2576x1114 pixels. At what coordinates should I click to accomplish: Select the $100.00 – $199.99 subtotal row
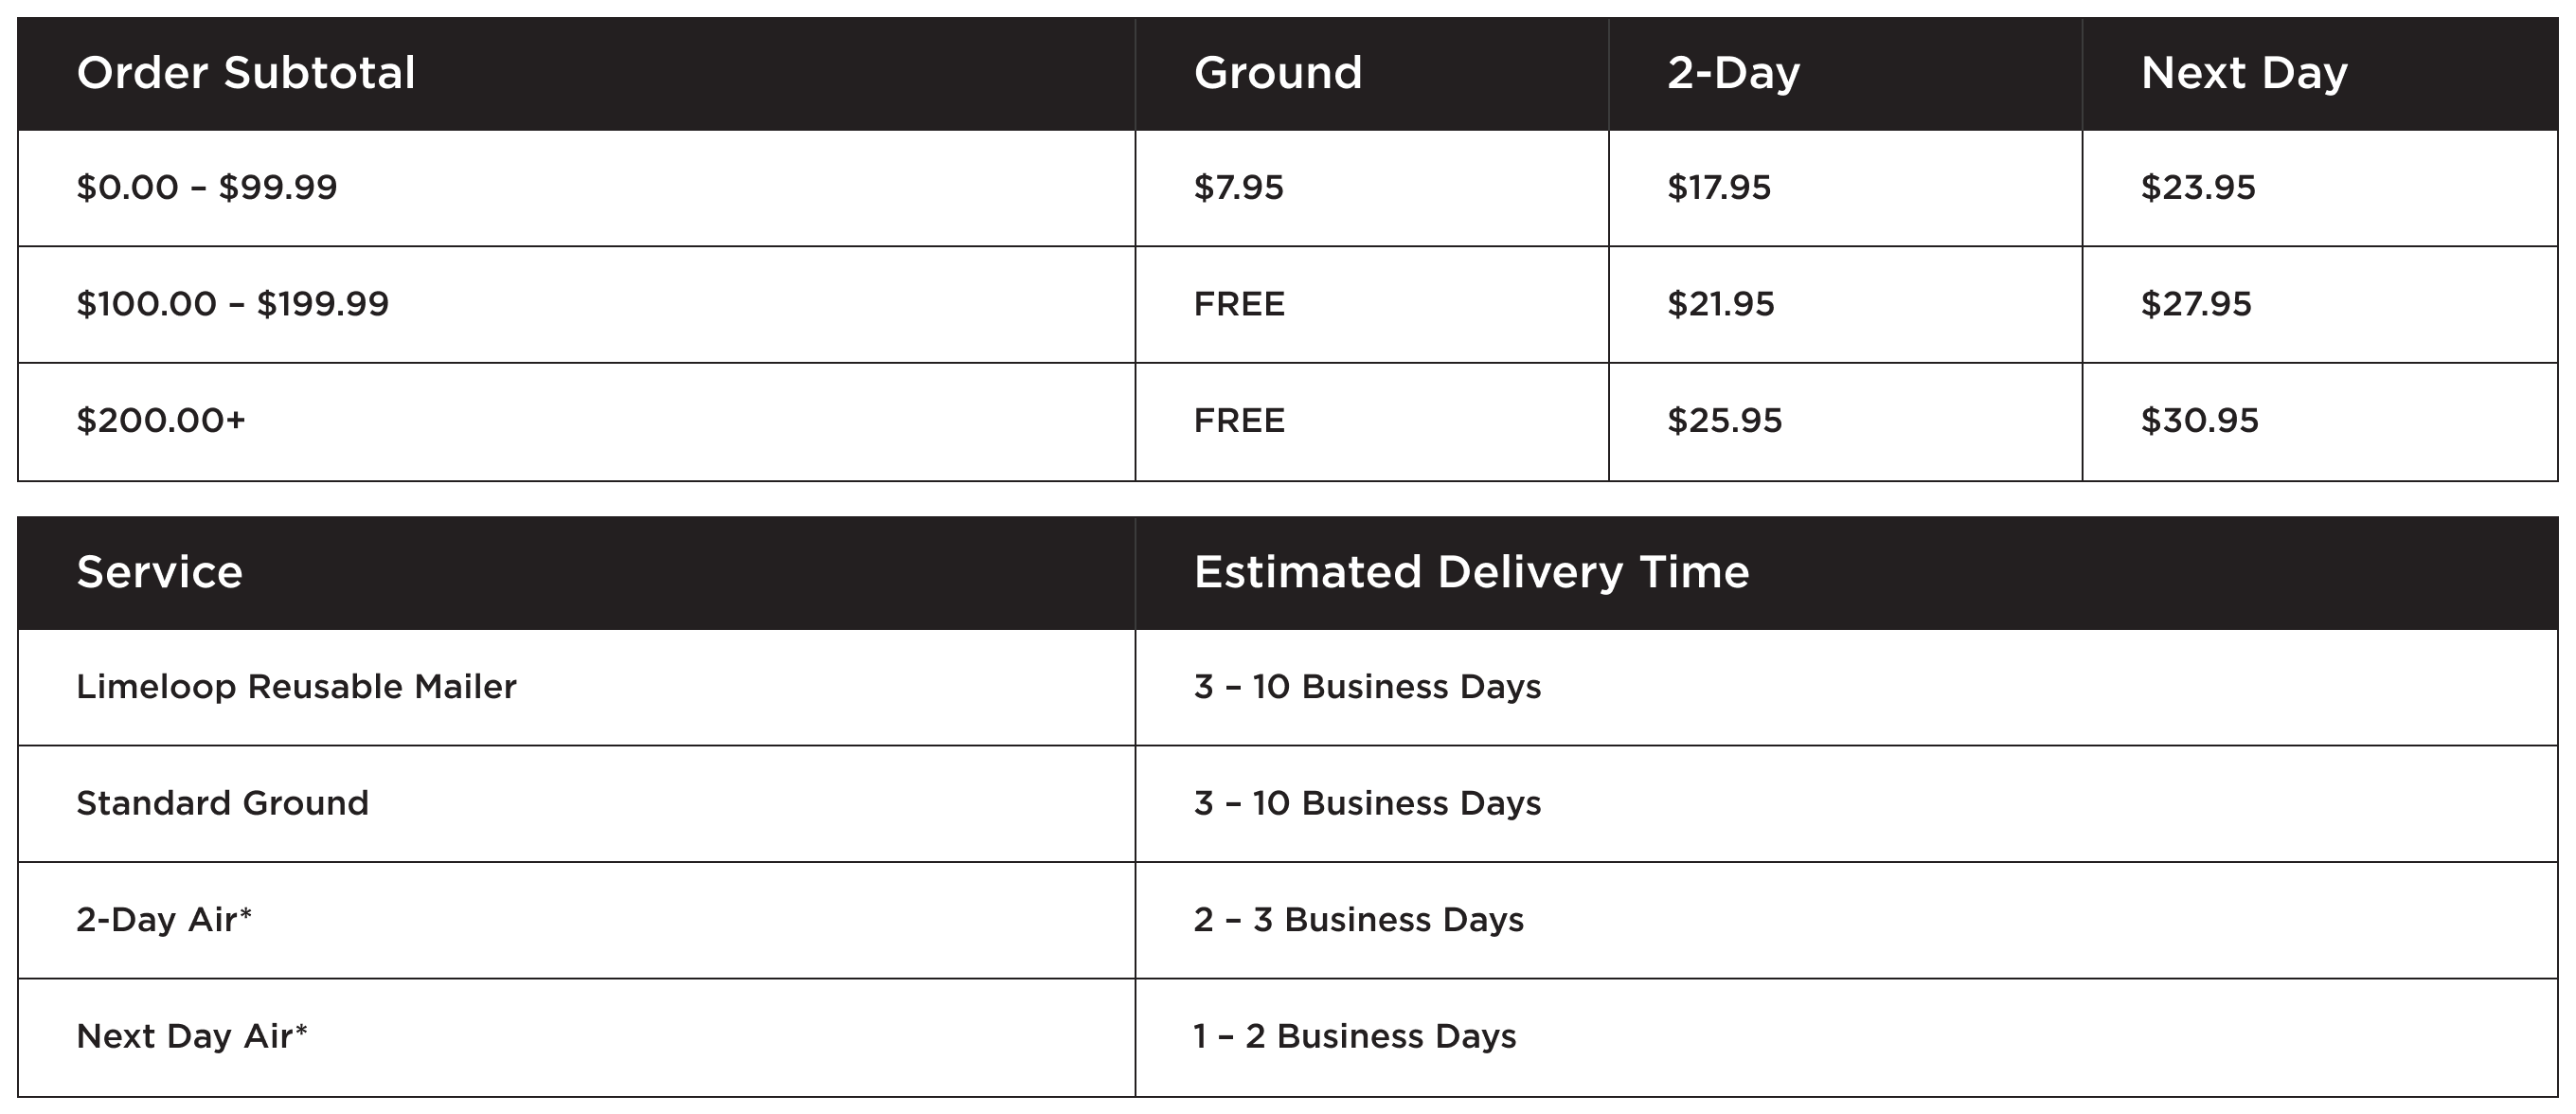(232, 304)
